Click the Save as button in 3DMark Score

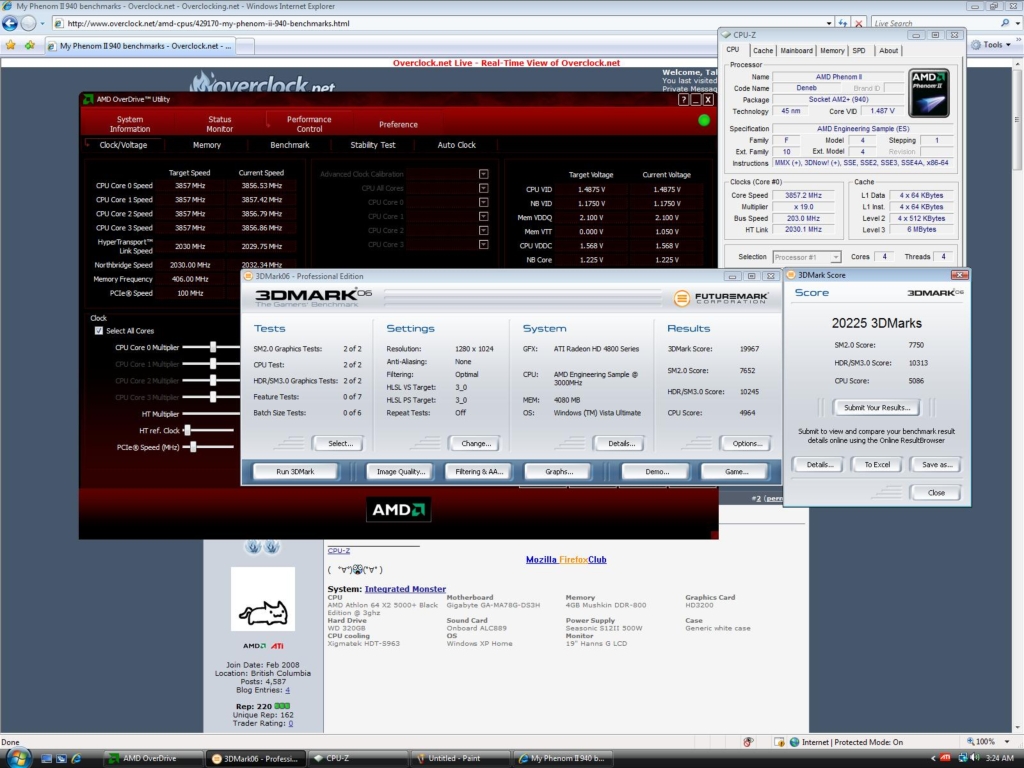coord(936,464)
